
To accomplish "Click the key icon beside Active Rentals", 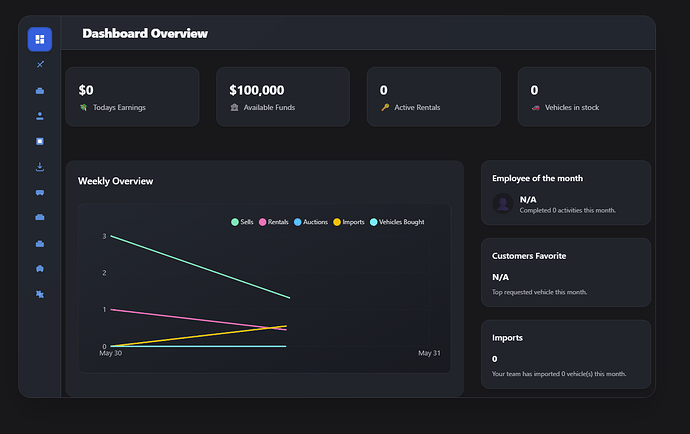I will coord(385,107).
